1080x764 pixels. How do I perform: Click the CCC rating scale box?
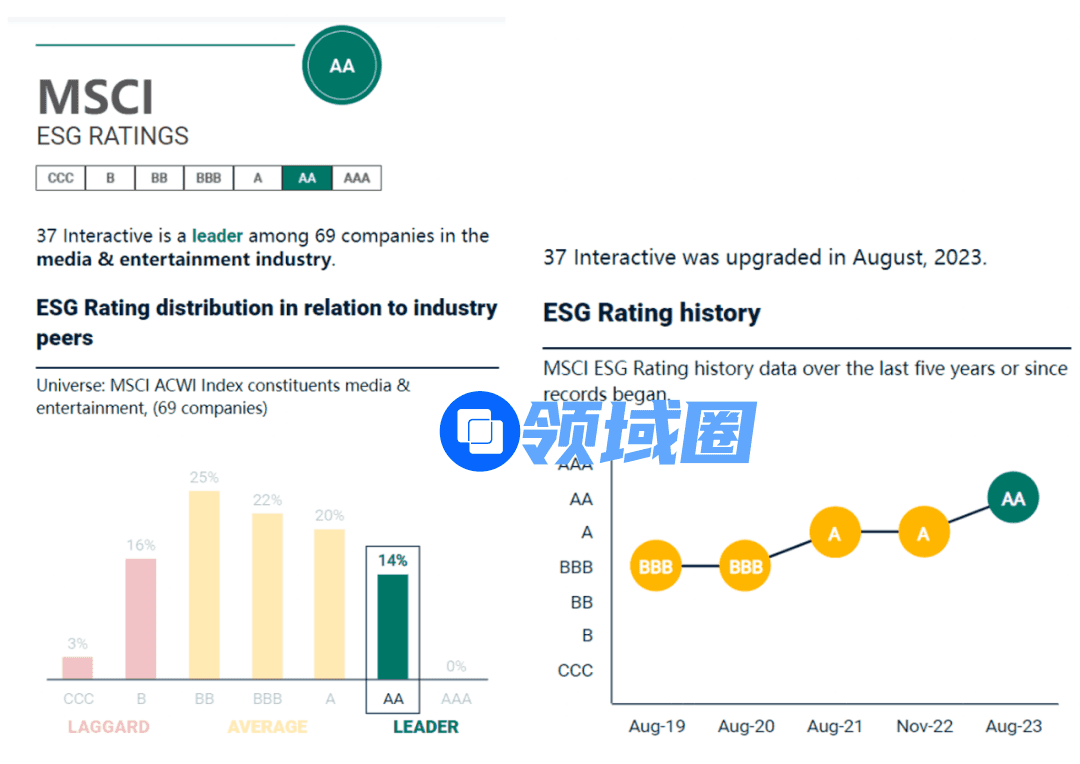(x=61, y=178)
